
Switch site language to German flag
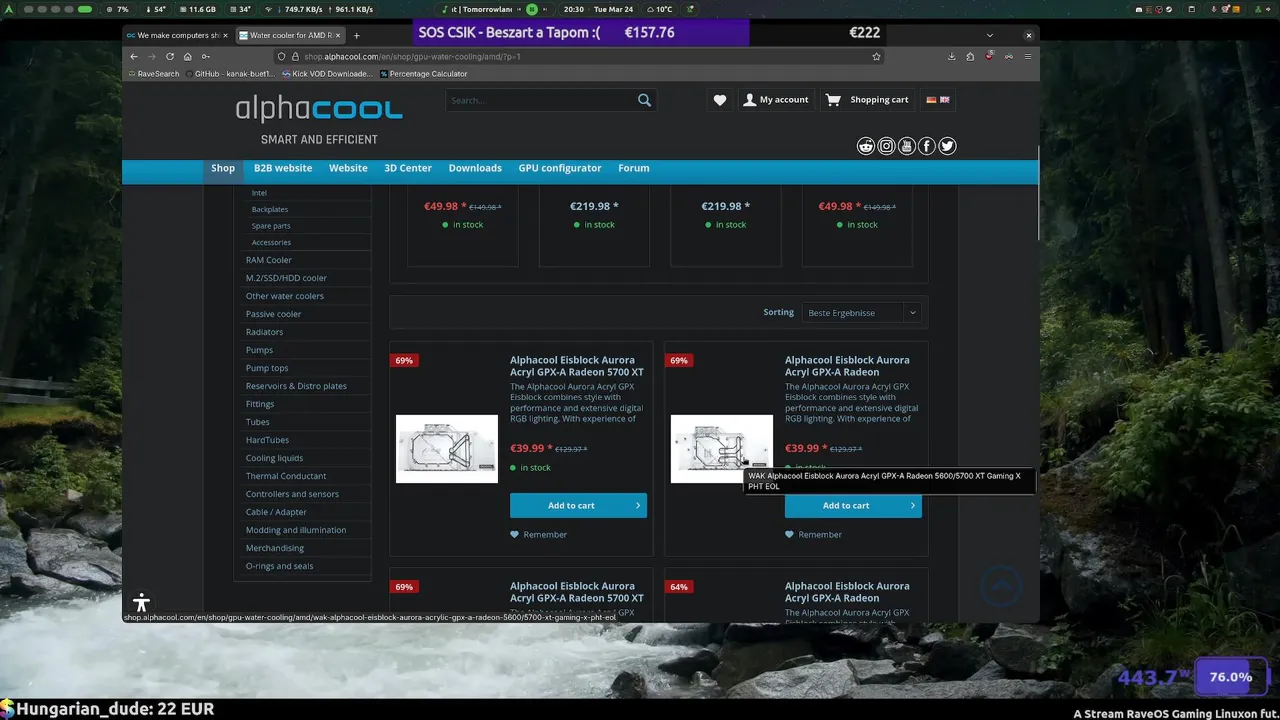[931, 100]
